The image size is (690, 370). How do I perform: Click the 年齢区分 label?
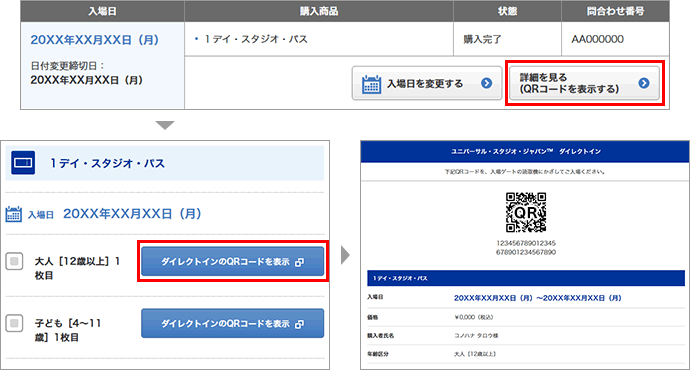[378, 354]
